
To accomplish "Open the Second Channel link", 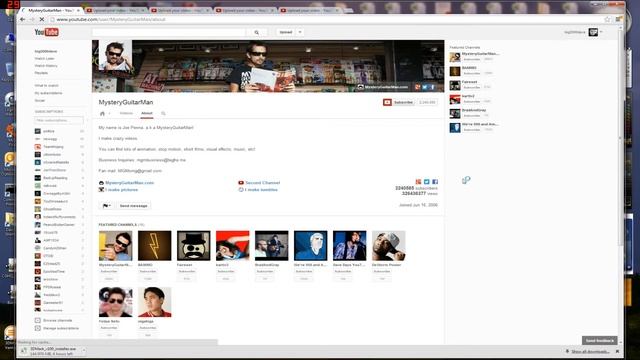I will pos(262,183).
